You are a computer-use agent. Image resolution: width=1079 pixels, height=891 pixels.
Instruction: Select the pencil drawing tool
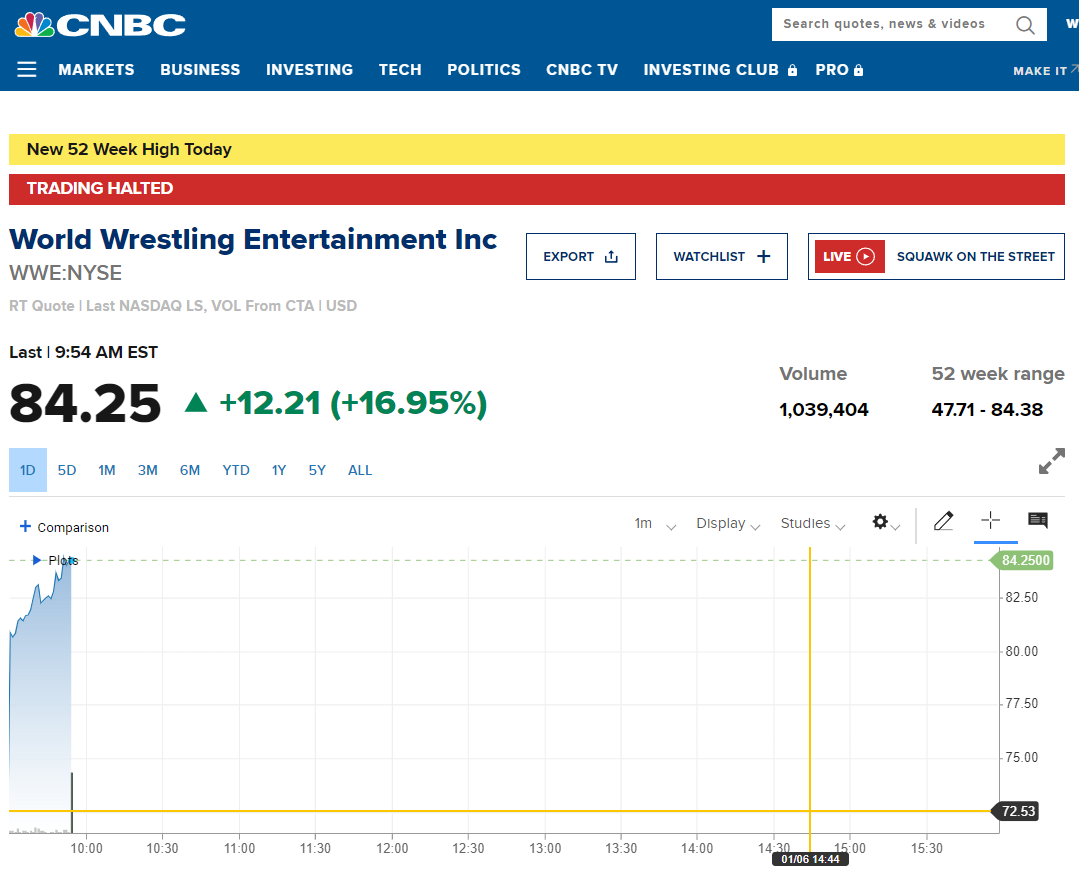point(943,521)
